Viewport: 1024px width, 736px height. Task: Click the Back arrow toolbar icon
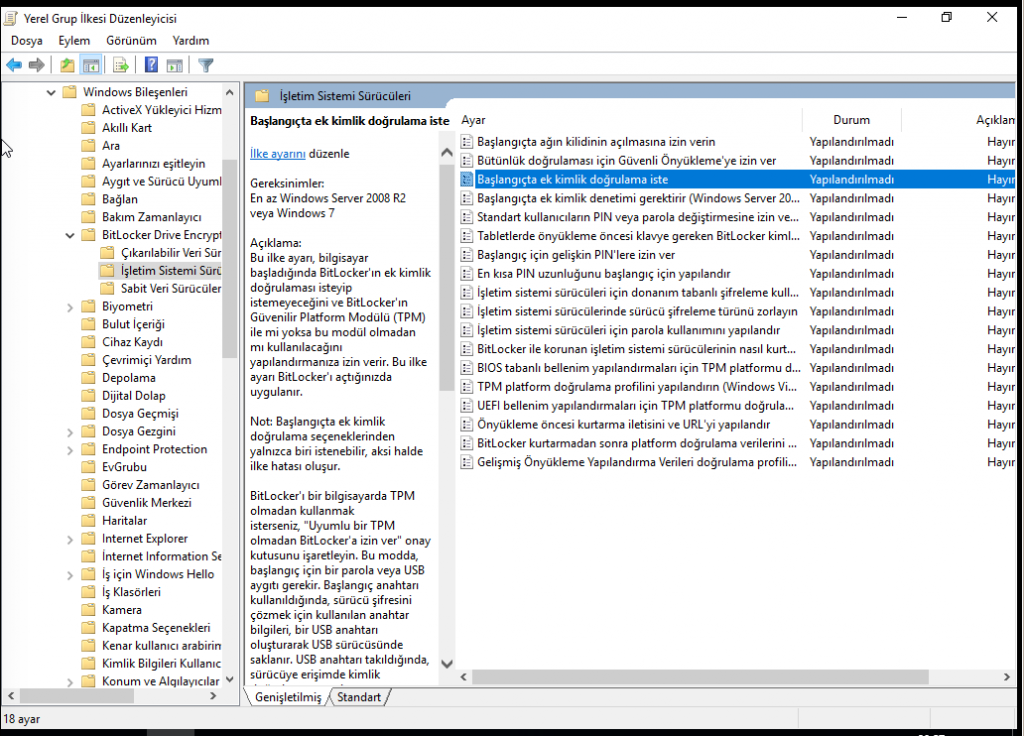[14, 65]
